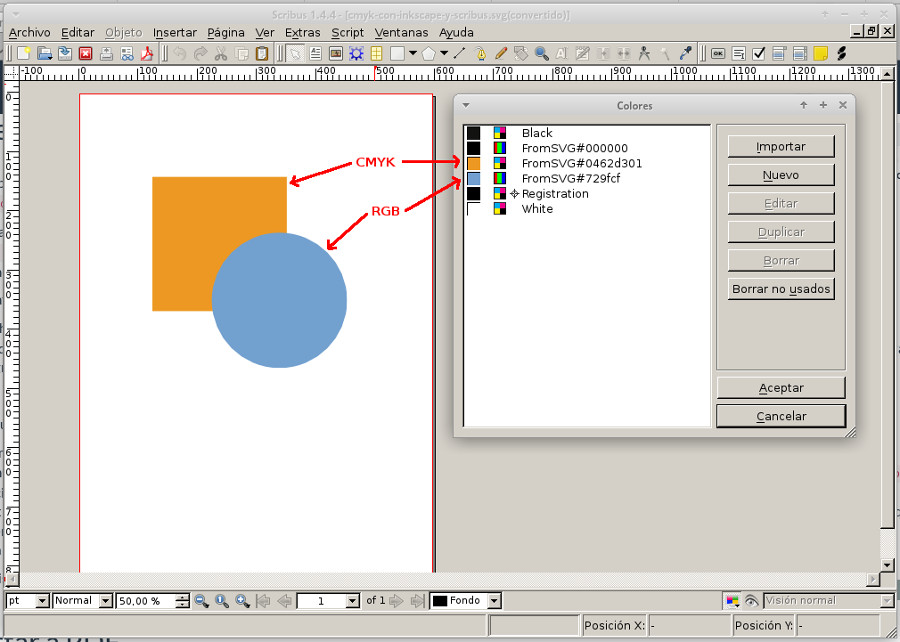This screenshot has height=642, width=900.
Task: Click the PDF link annotation footprints icon
Action: pos(841,53)
